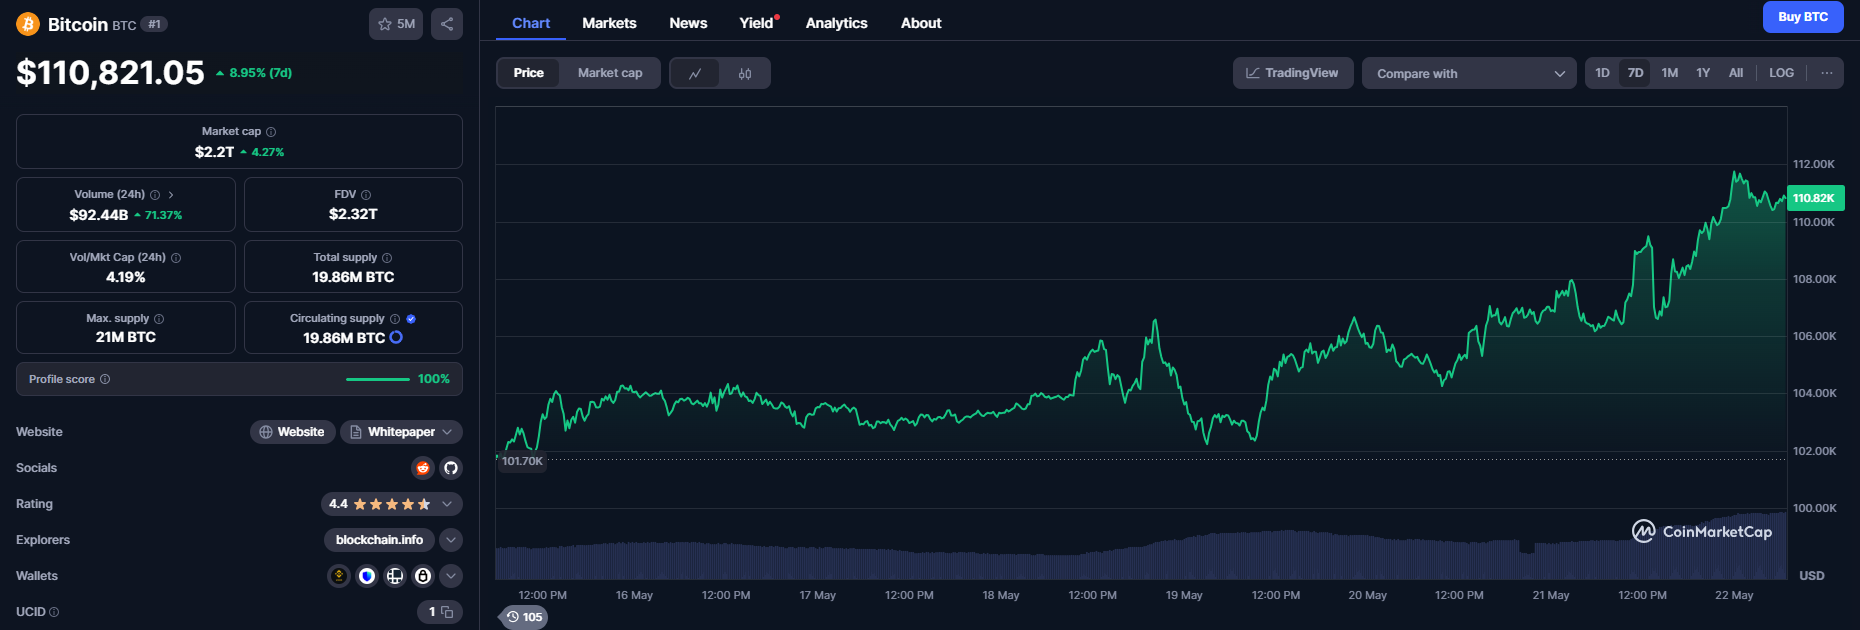The image size is (1860, 630).
Task: Click the 101.70K baseline price label
Action: [x=522, y=461]
